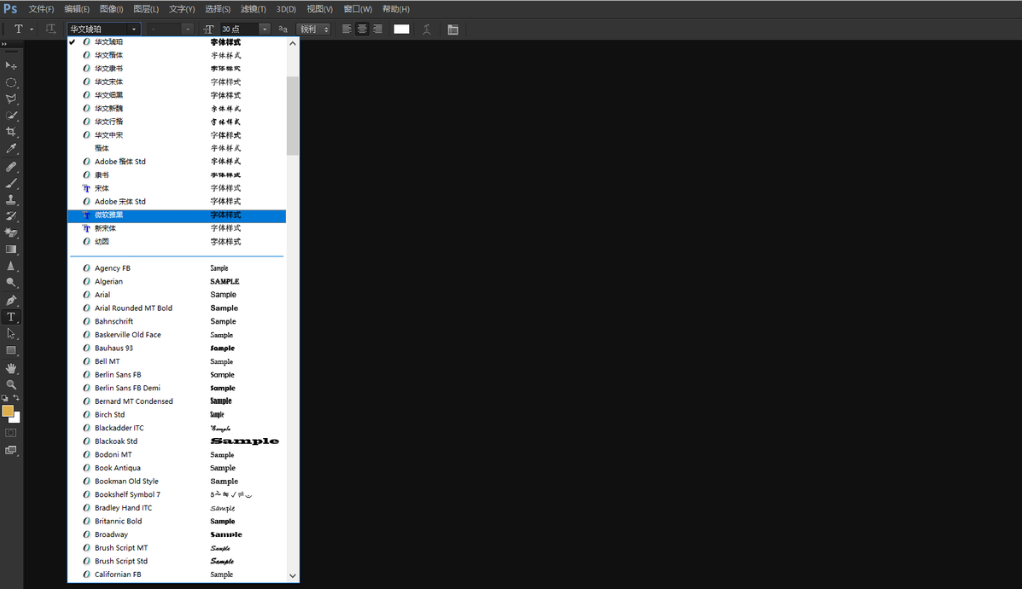This screenshot has width=1022, height=589.
Task: Select the Crop tool
Action: pyautogui.click(x=11, y=132)
